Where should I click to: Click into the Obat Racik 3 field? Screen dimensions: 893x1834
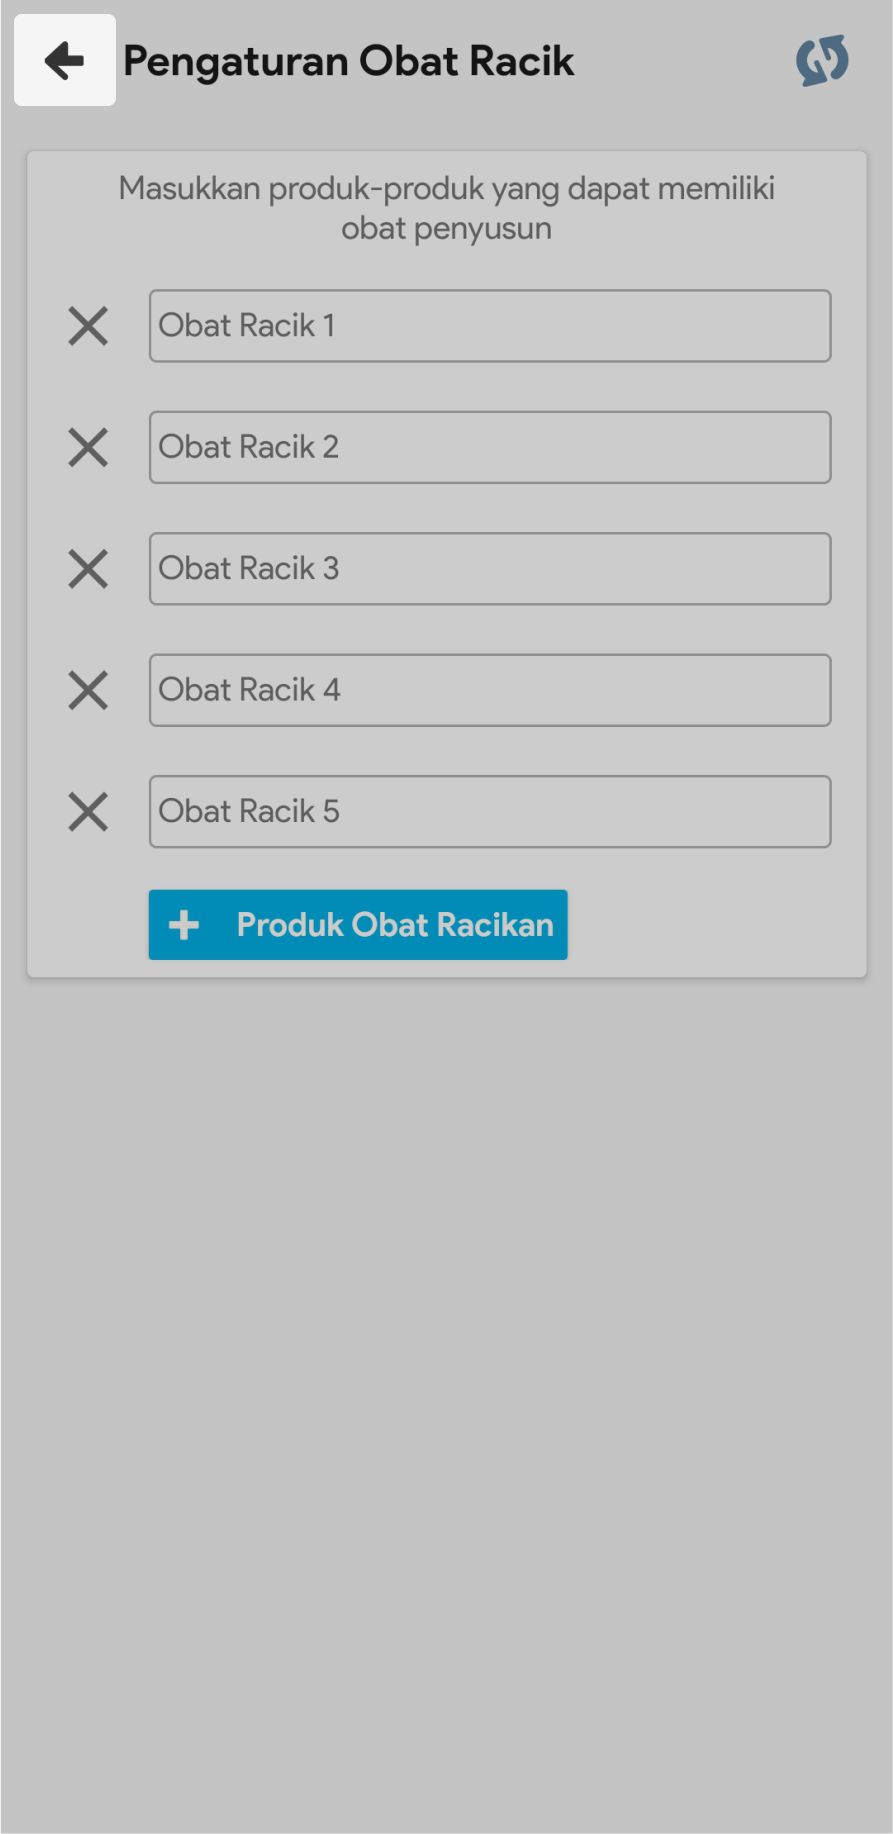click(x=490, y=569)
